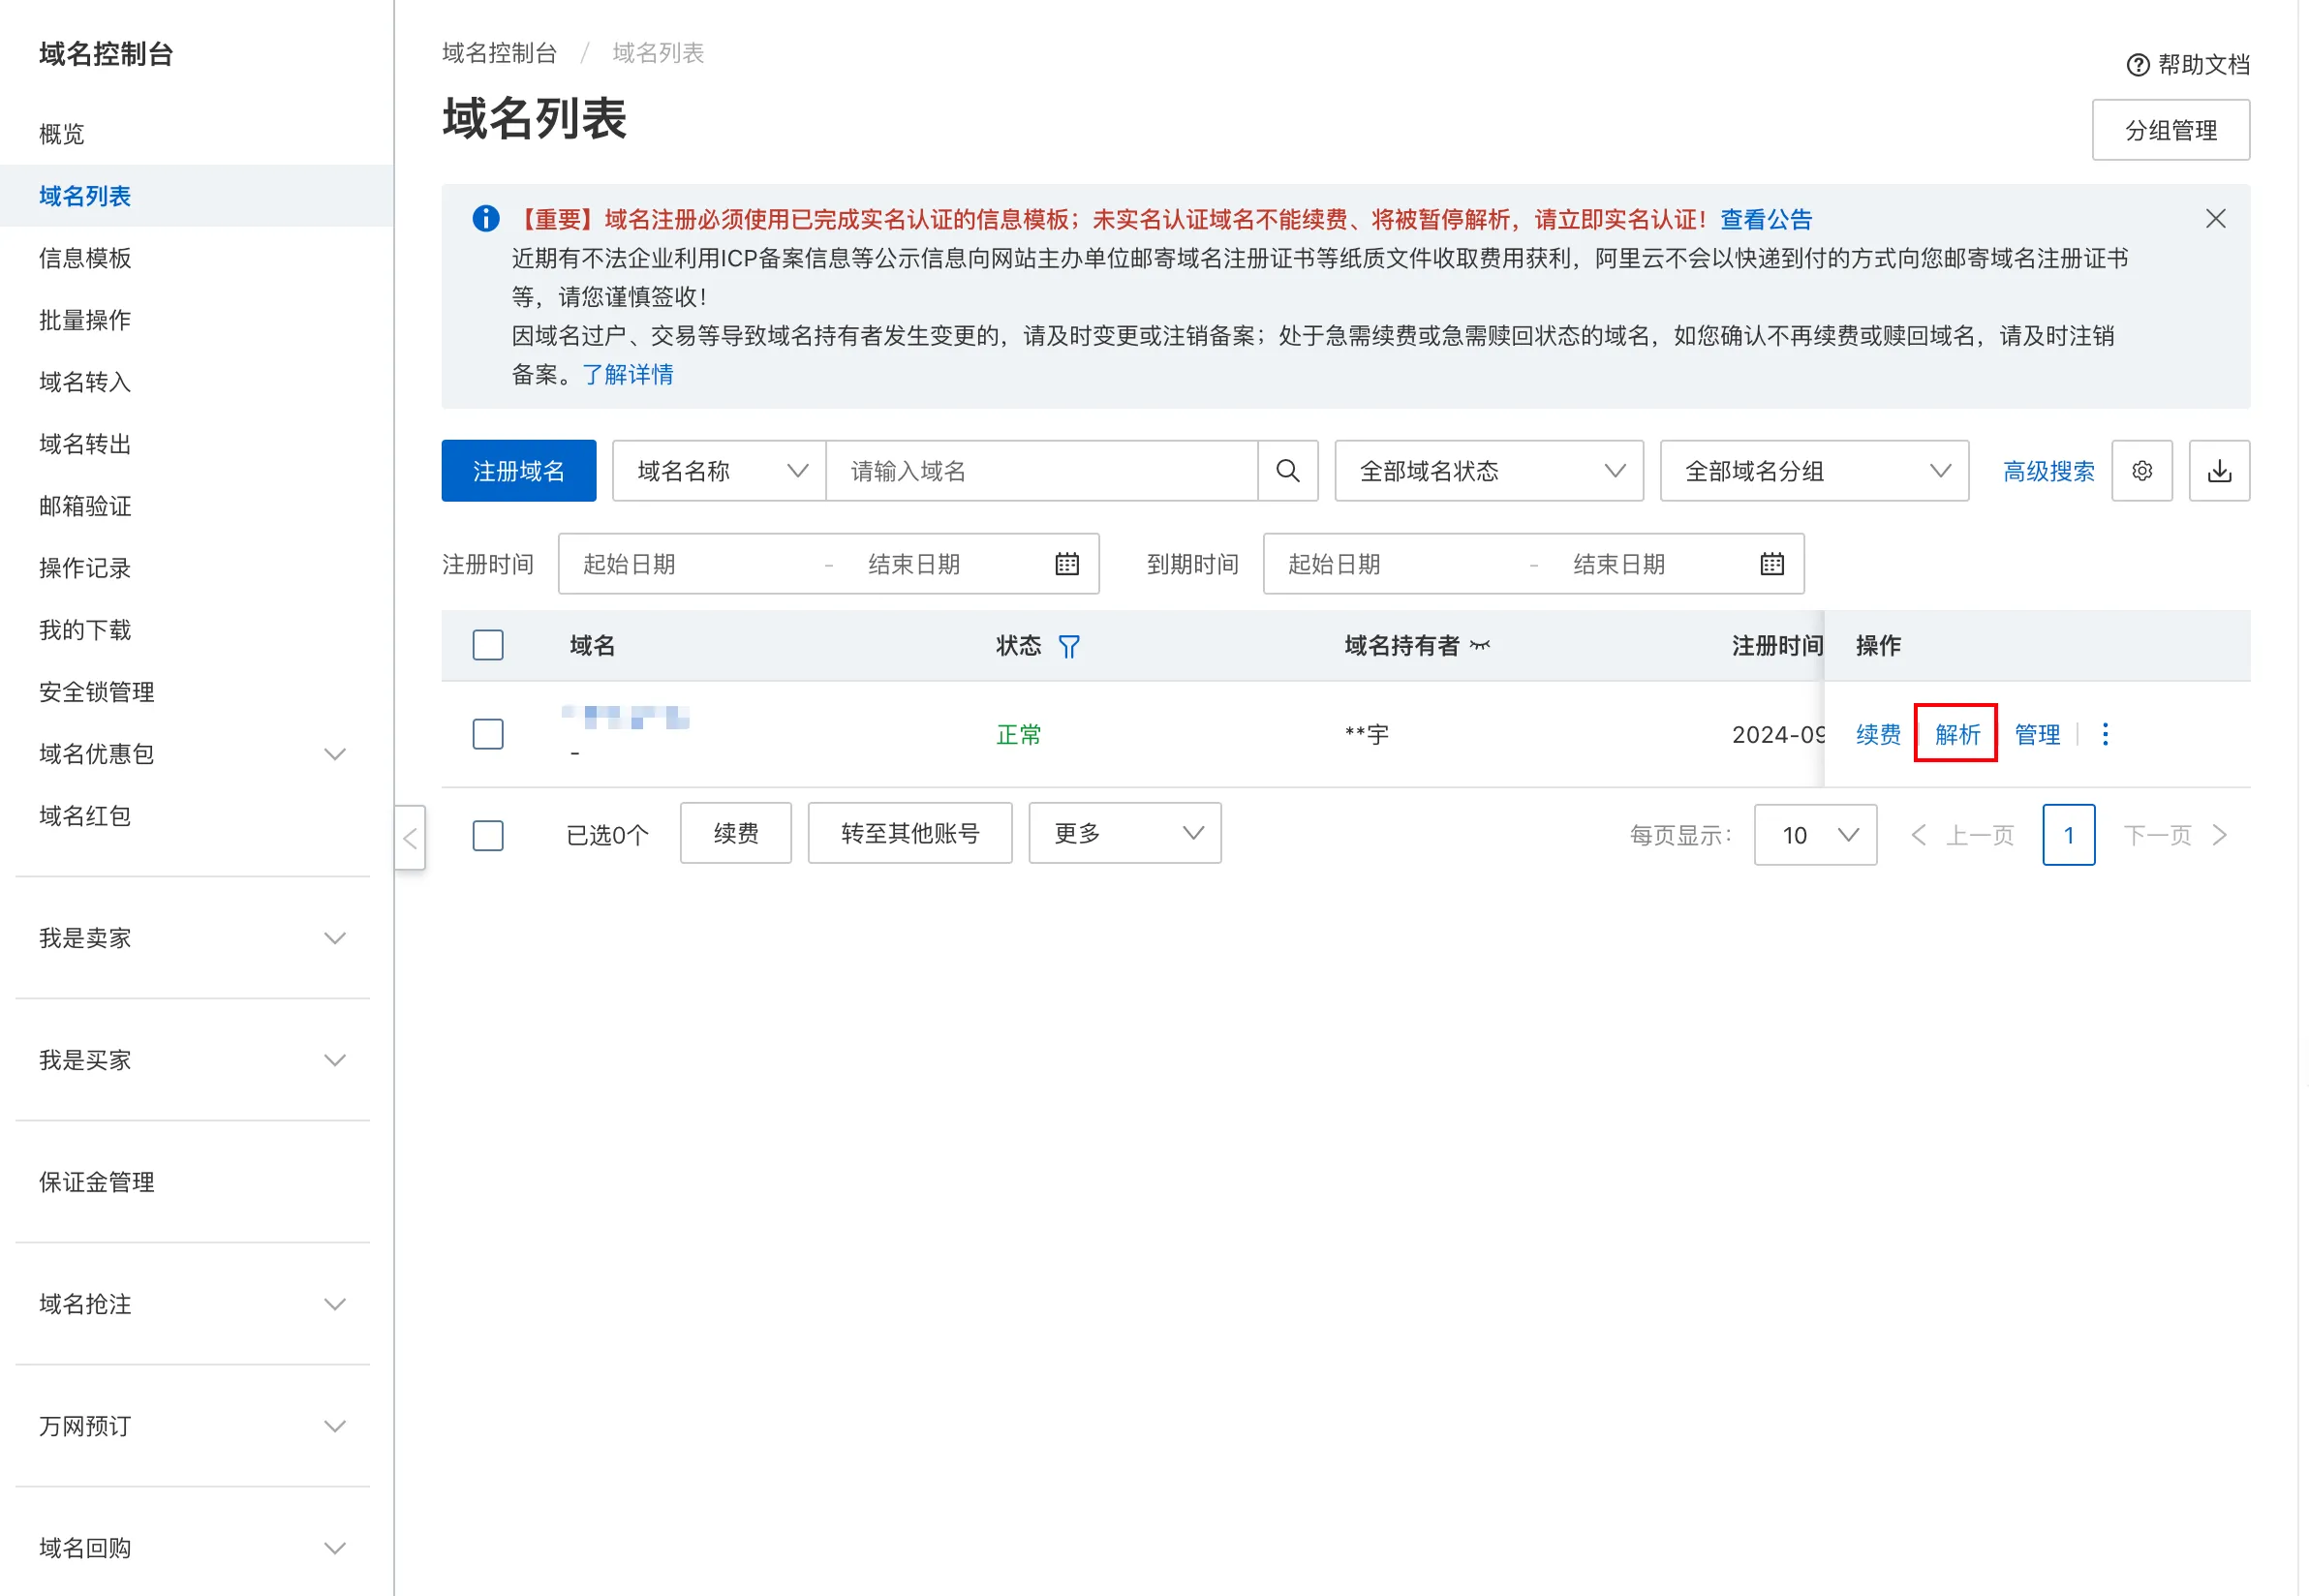Click expiry time 结束日期 field
This screenshot has width=2309, height=1596.
coord(1650,564)
